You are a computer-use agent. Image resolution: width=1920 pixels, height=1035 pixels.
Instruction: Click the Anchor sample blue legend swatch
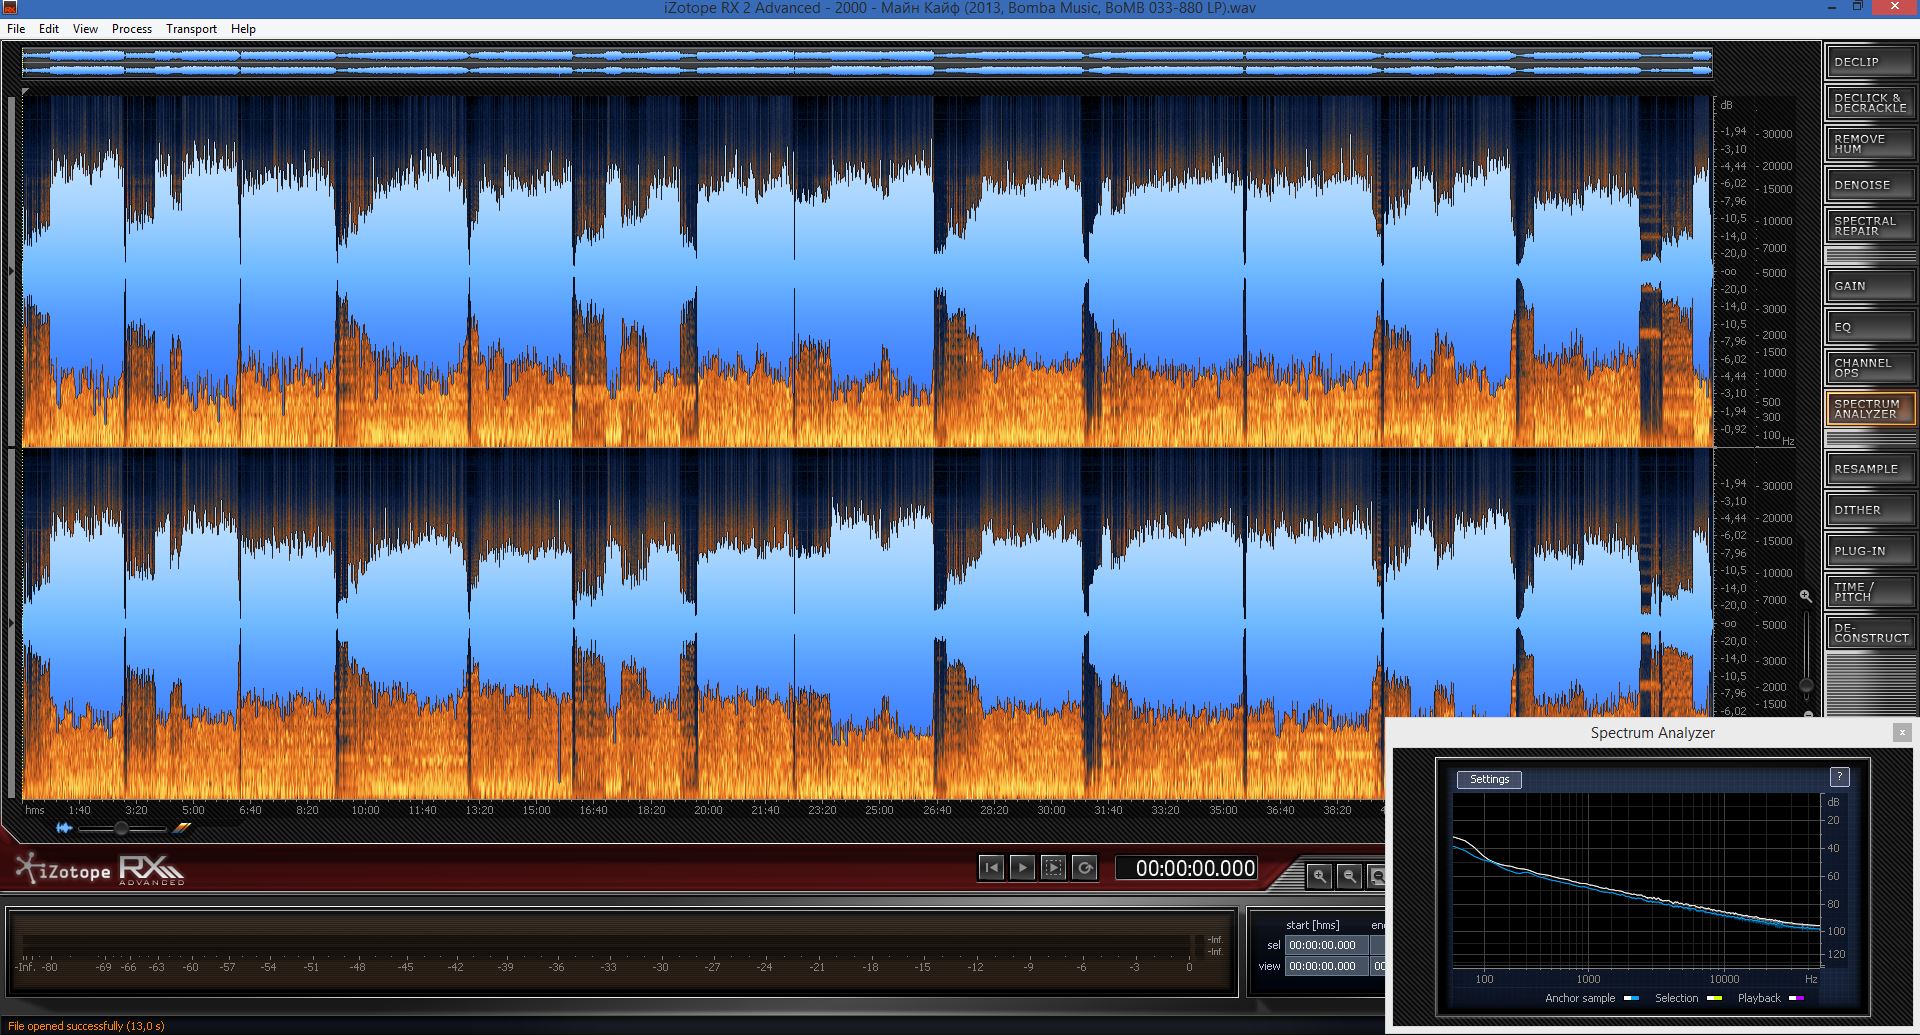point(1631,998)
